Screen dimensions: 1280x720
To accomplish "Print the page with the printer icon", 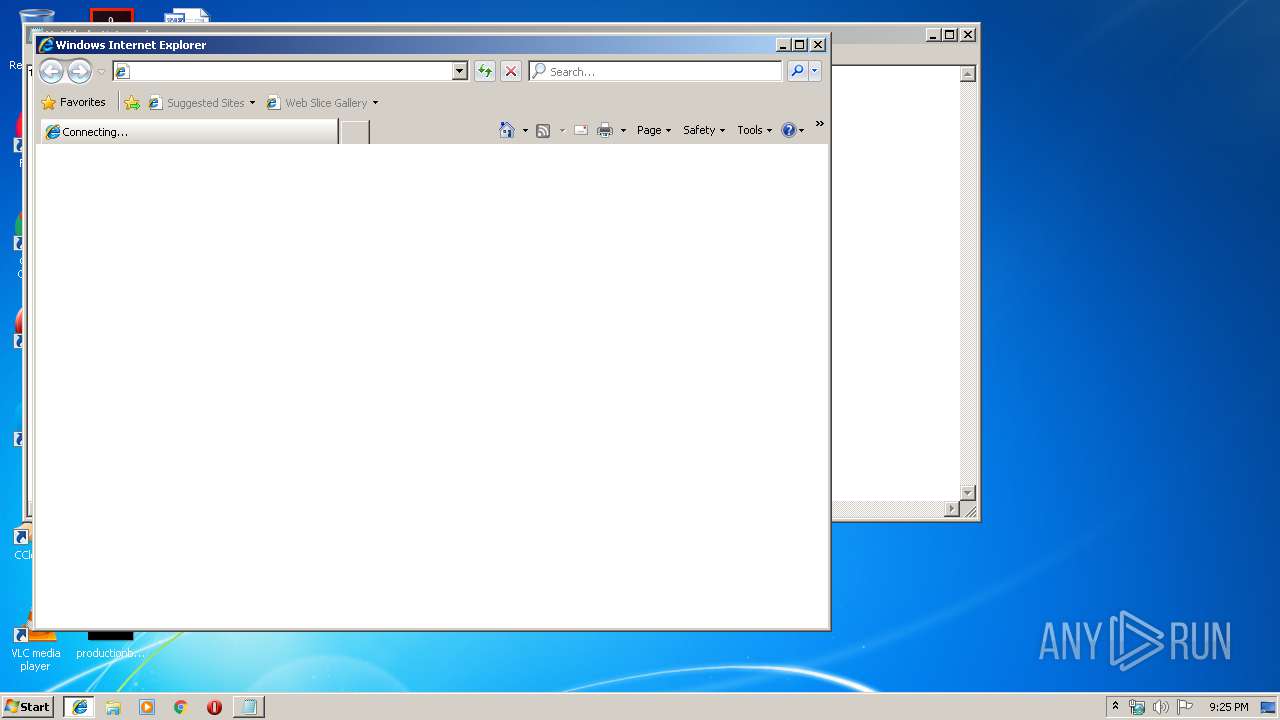I will (x=605, y=130).
